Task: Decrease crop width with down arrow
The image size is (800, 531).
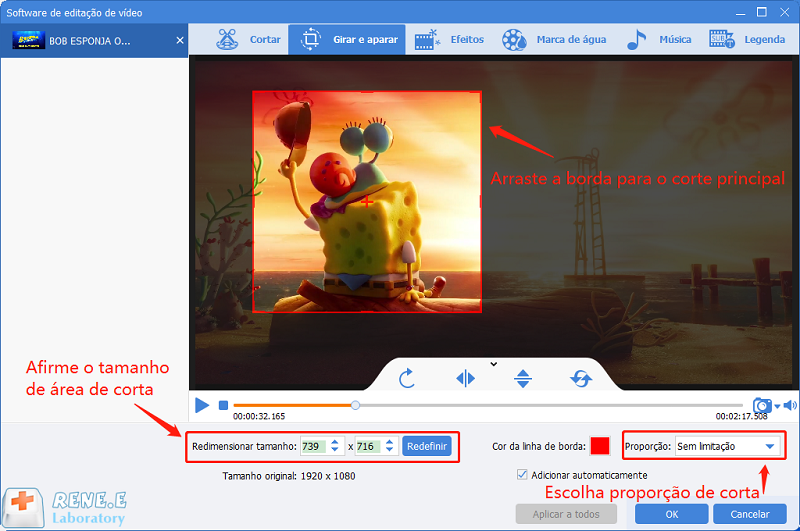Action: 335,450
